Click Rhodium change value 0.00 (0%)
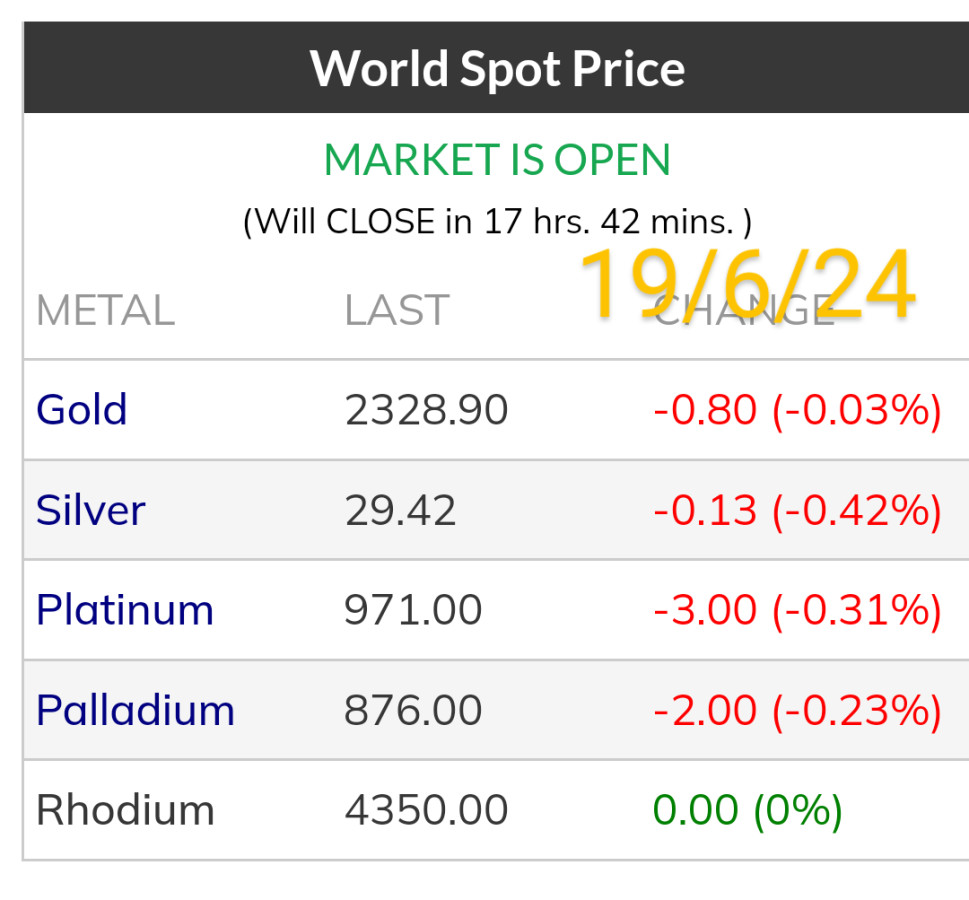Viewport: 969px width, 900px height. pyautogui.click(x=746, y=810)
